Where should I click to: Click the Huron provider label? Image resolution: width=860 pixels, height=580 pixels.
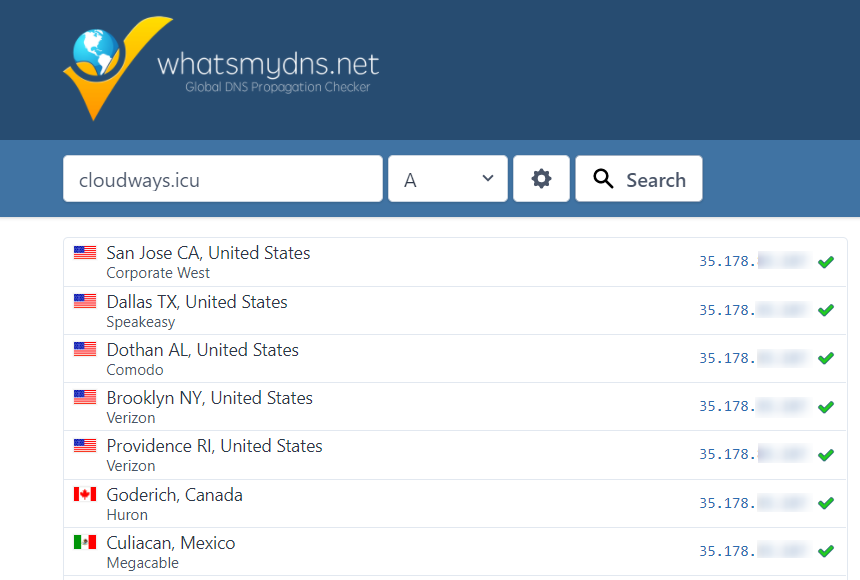pos(127,515)
